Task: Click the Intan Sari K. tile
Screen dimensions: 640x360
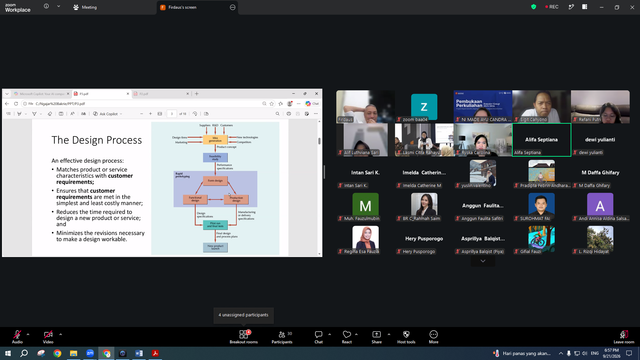Action: point(365,173)
